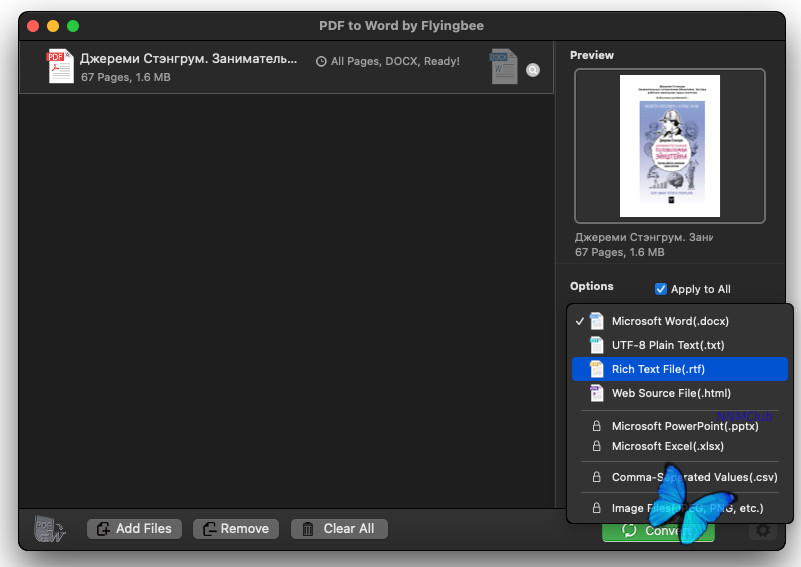This screenshot has width=801, height=567.
Task: Click the lock icon beside Microsoft Excel
Action: click(596, 446)
